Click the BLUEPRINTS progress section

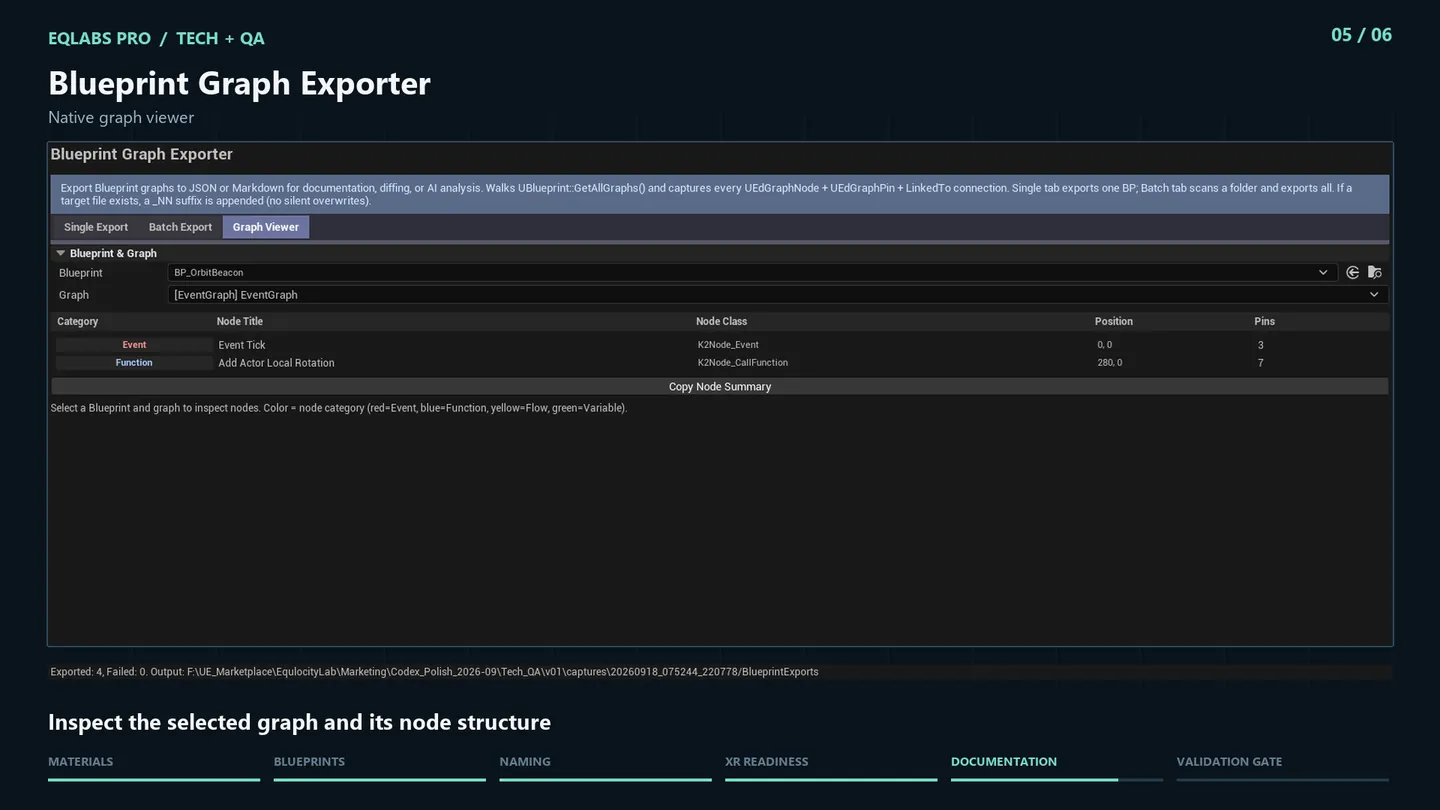(x=380, y=767)
